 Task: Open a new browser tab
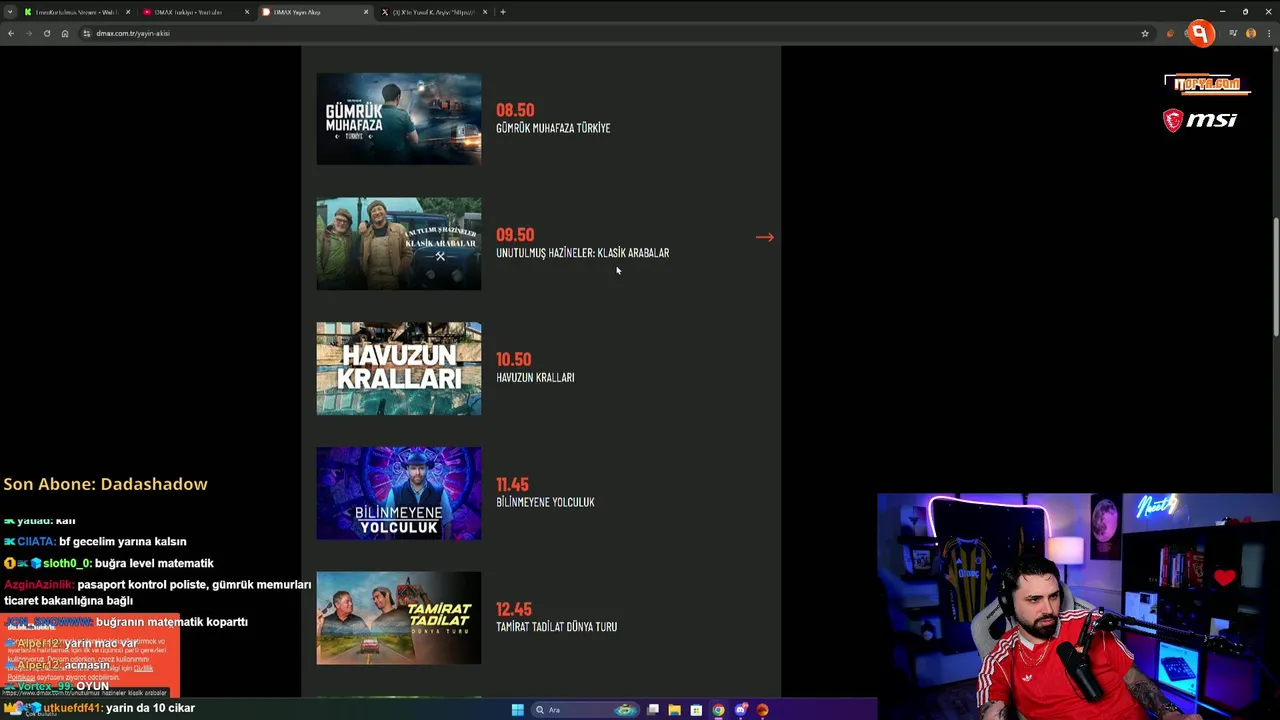pos(503,12)
